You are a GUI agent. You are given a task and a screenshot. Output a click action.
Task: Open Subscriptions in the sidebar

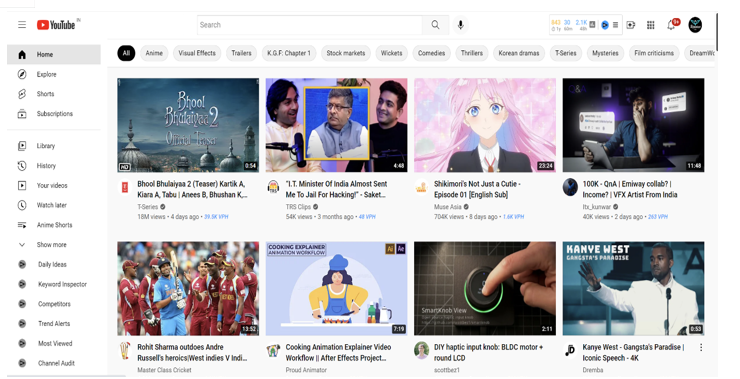pyautogui.click(x=54, y=114)
